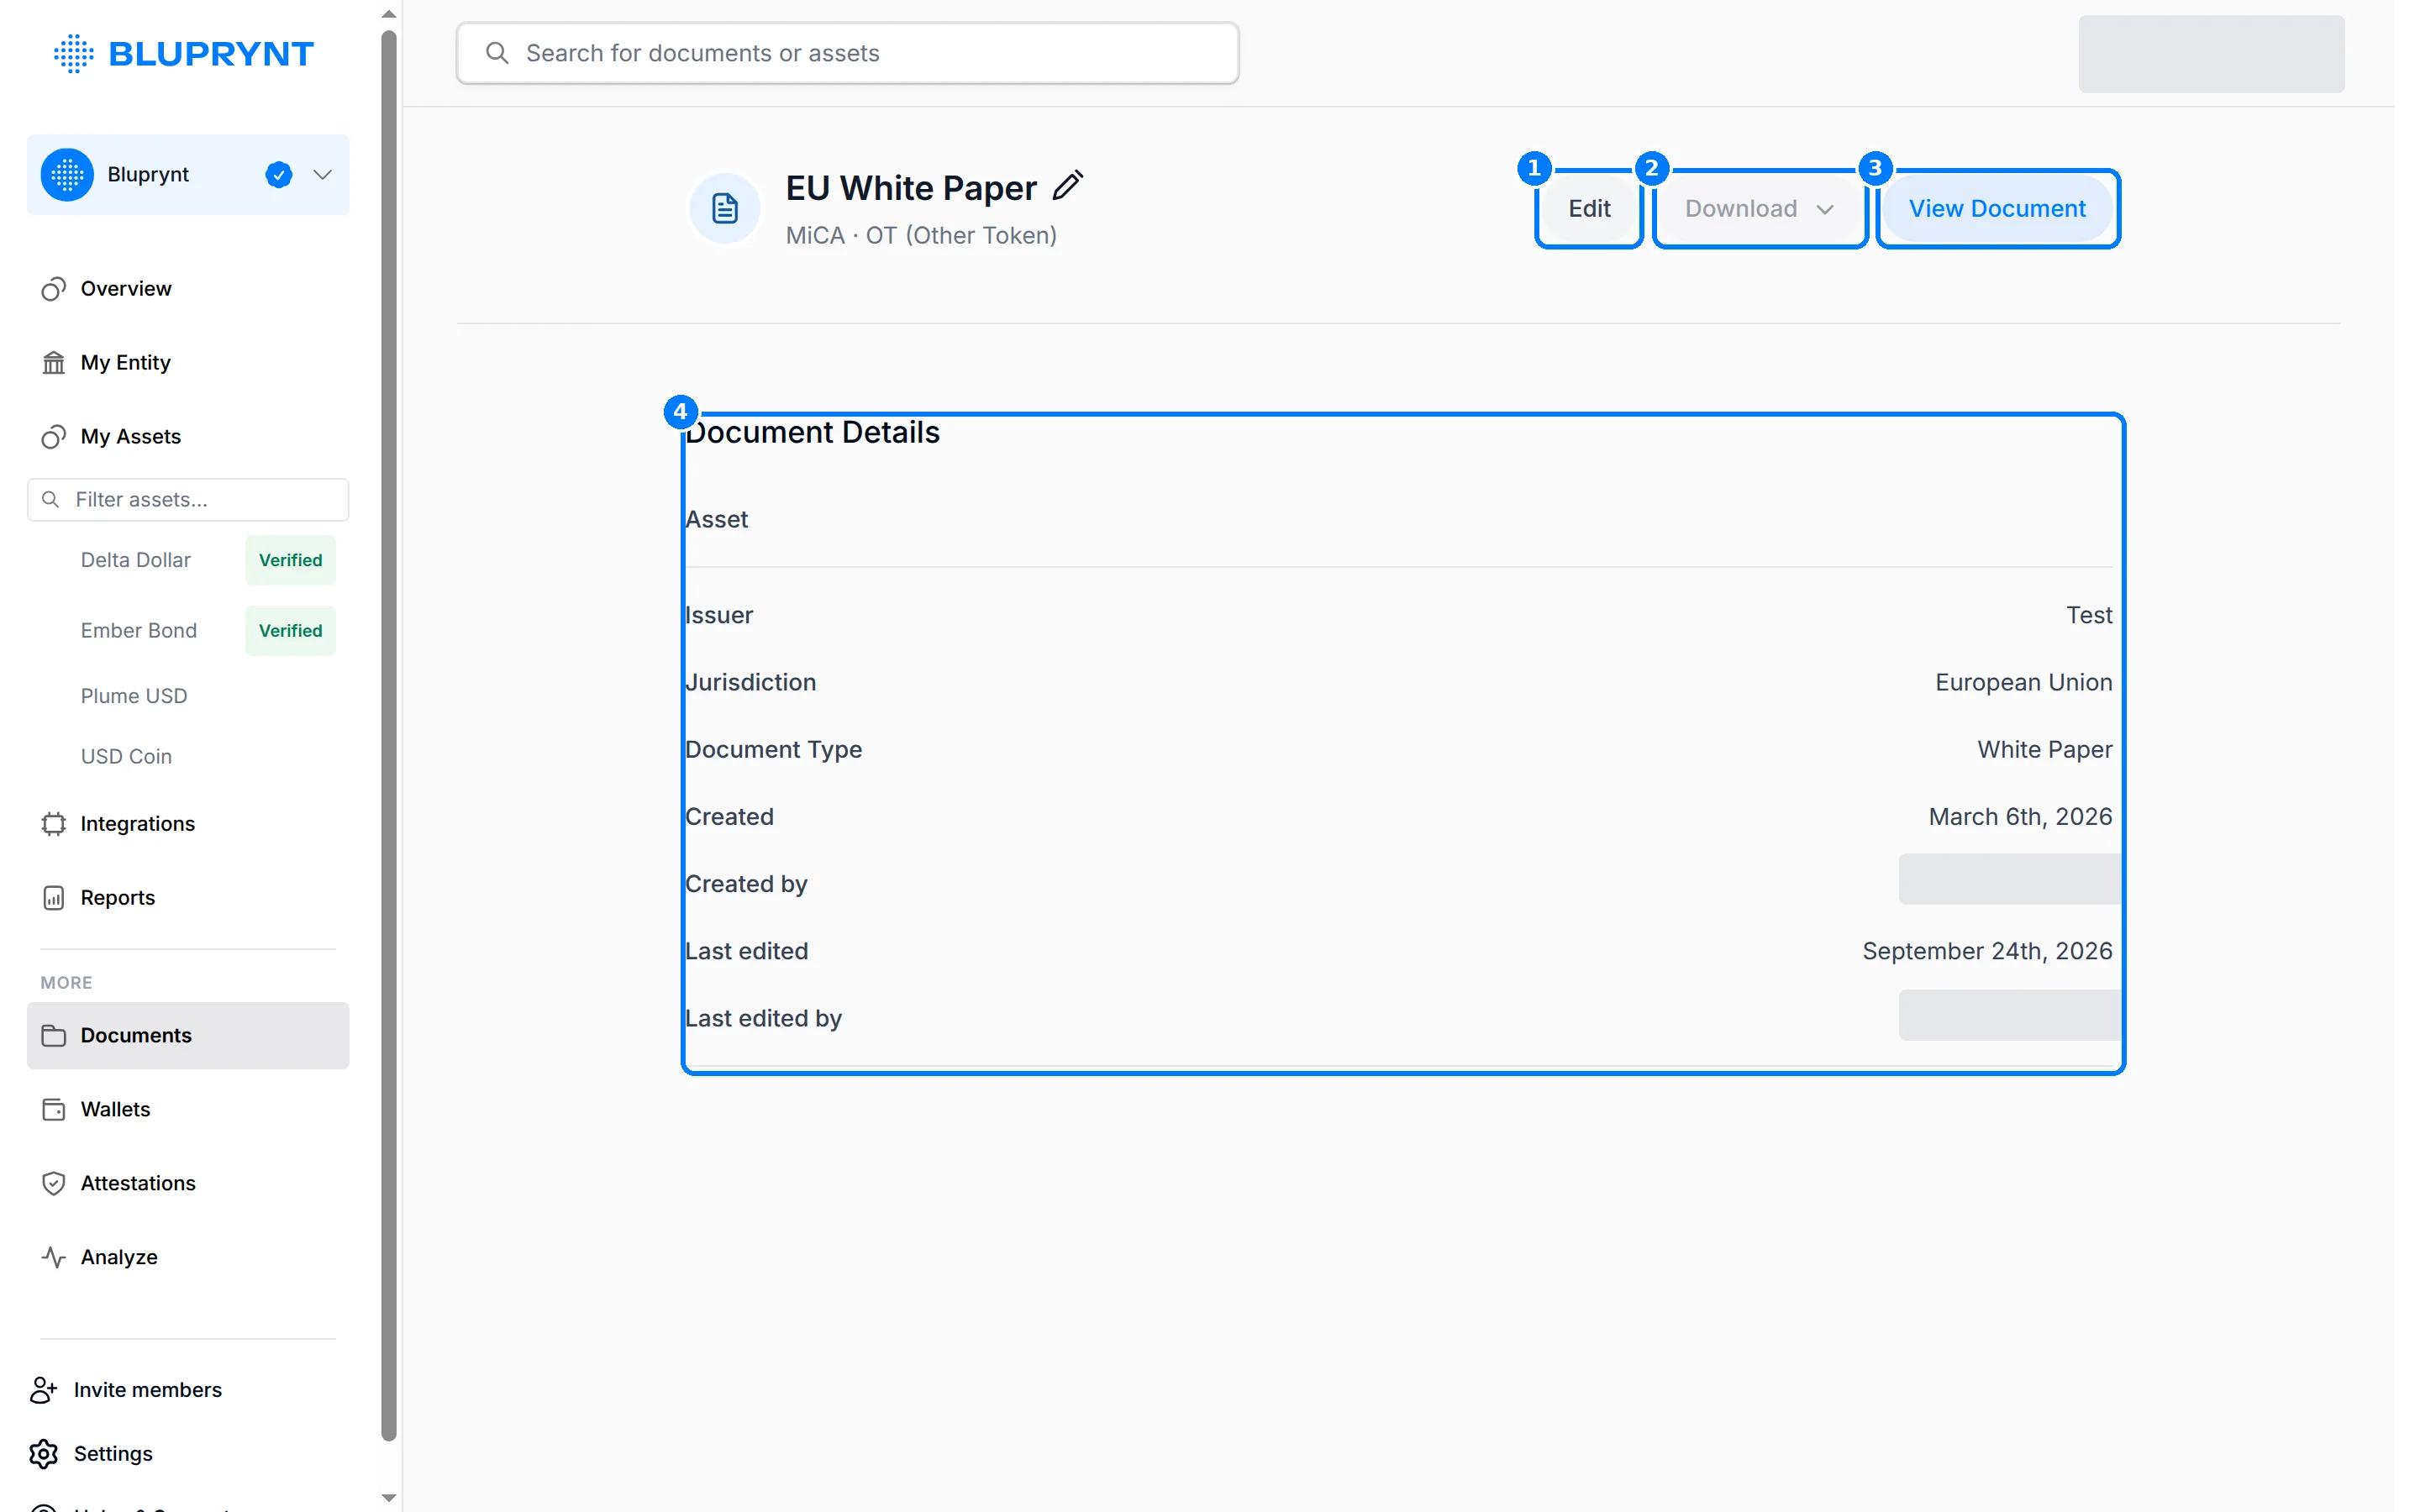Screen dimensions: 2420x1512
Task: Click the September 24th, 2026 last edited date
Action: tap(1987, 952)
